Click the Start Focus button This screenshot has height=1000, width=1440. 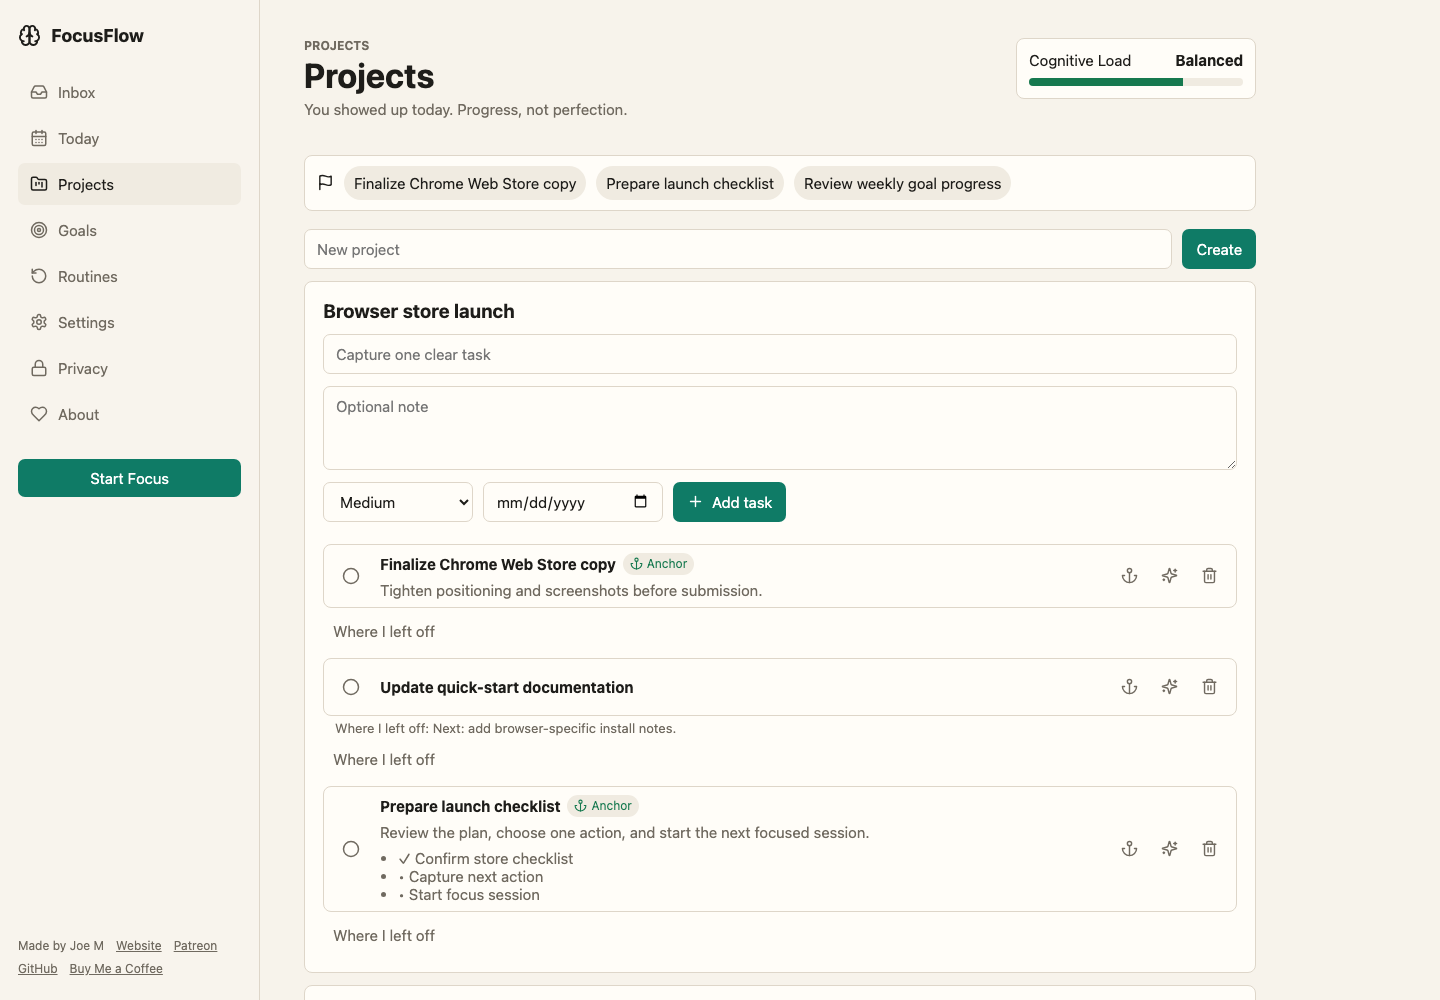(129, 478)
